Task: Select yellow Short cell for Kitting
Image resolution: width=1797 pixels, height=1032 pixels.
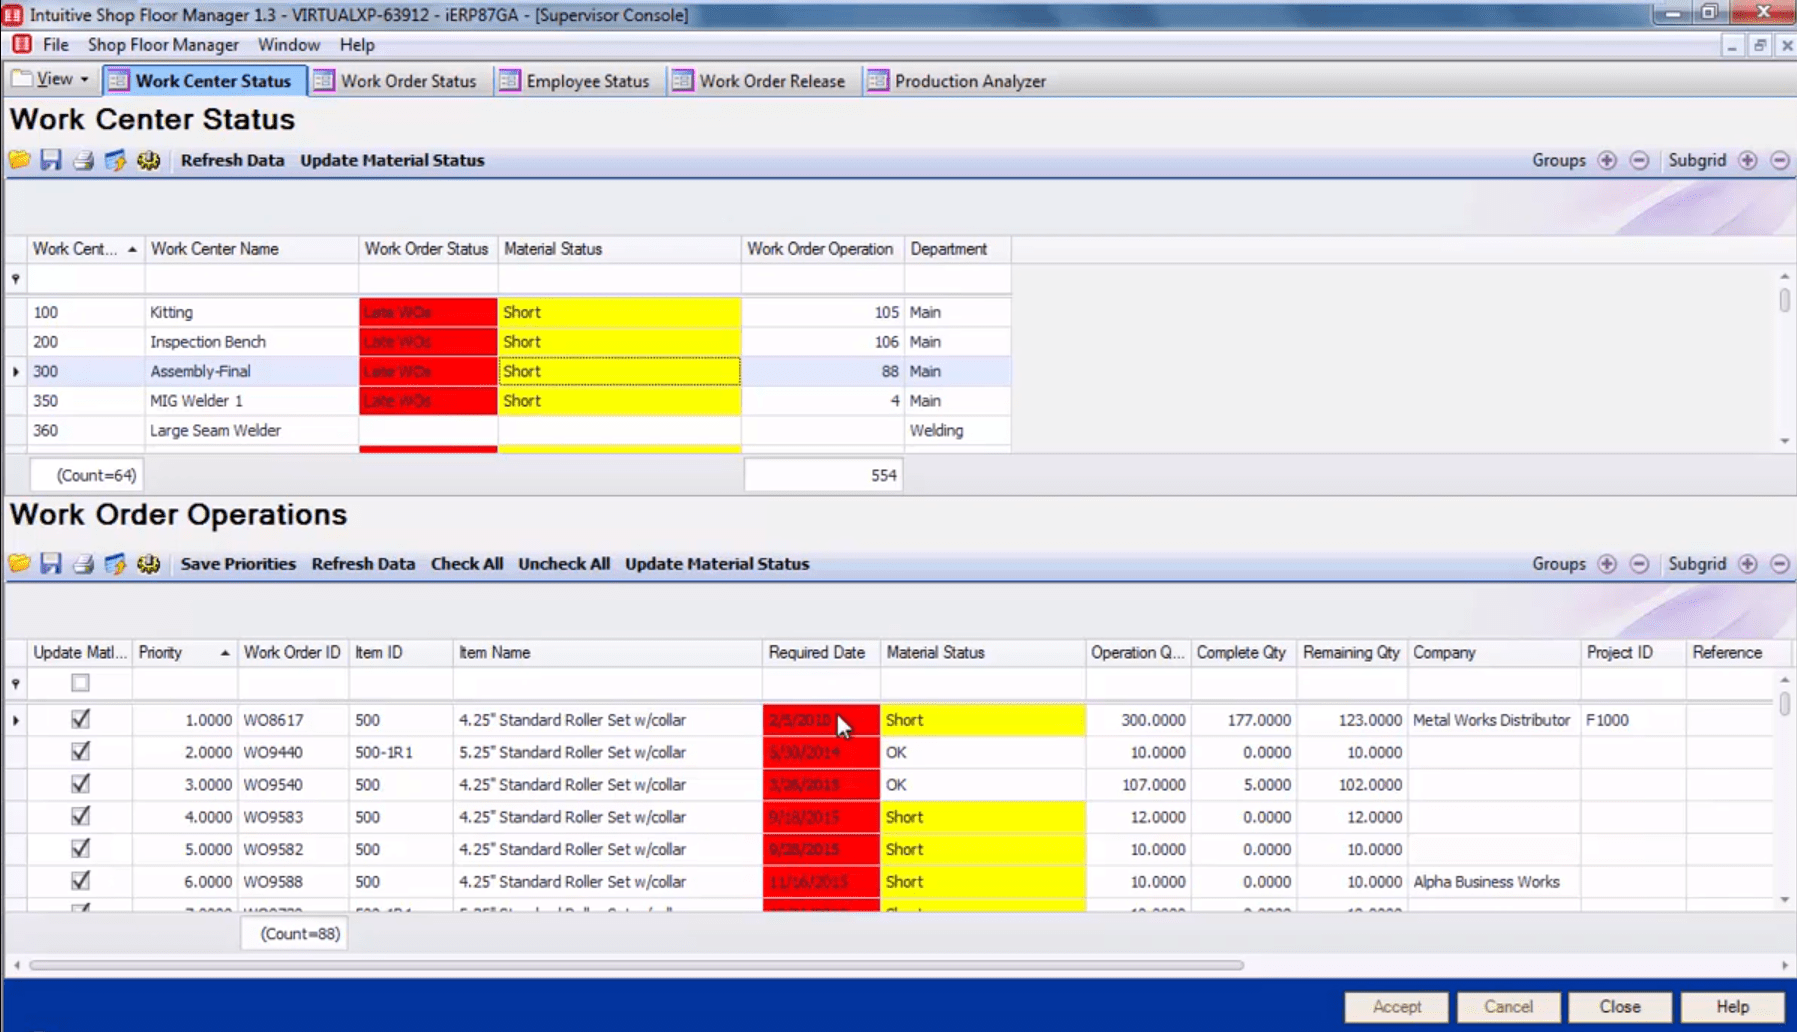Action: pos(620,312)
